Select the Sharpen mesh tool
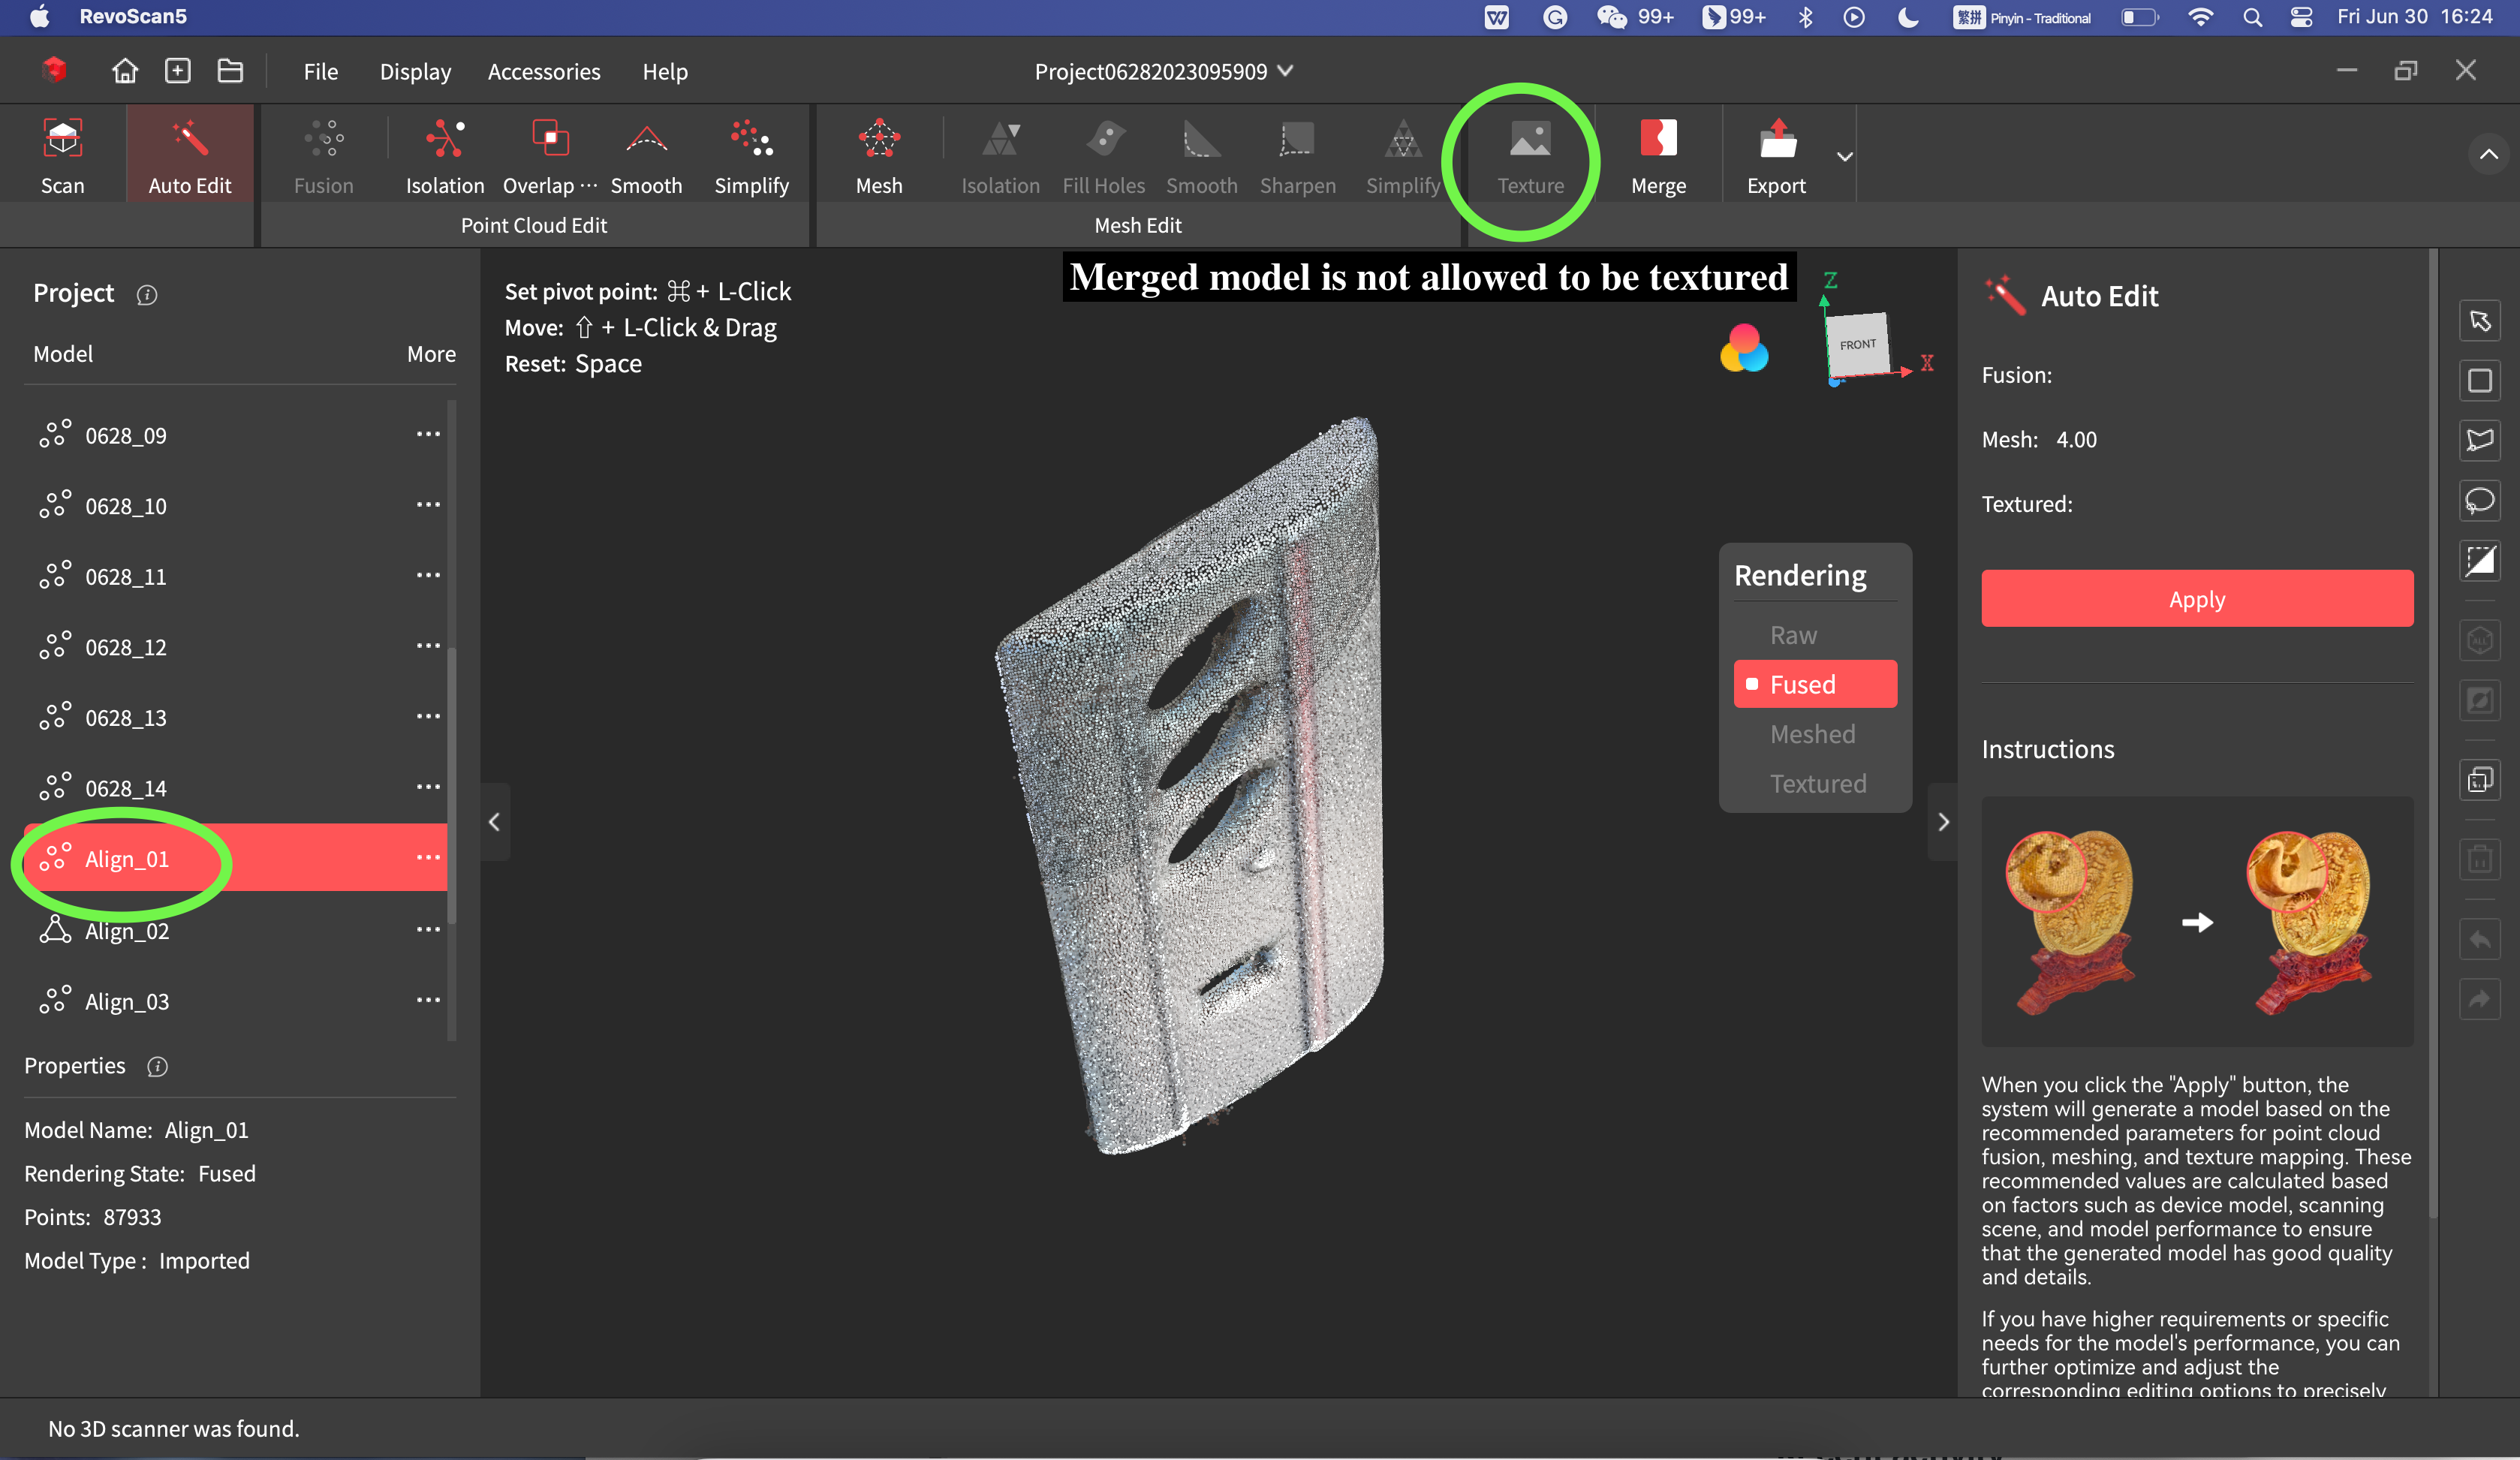This screenshot has width=2520, height=1460. (x=1297, y=153)
